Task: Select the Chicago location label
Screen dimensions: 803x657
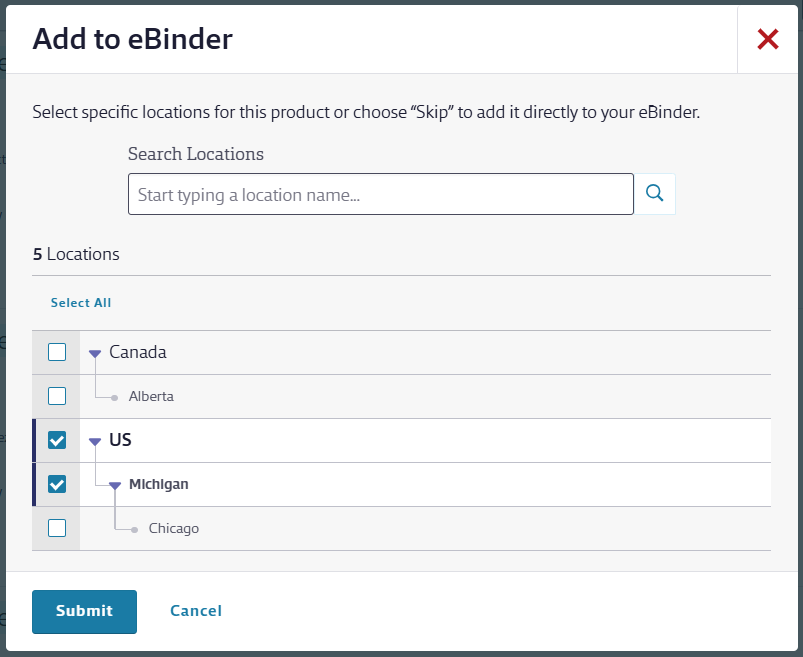Action: pos(174,528)
